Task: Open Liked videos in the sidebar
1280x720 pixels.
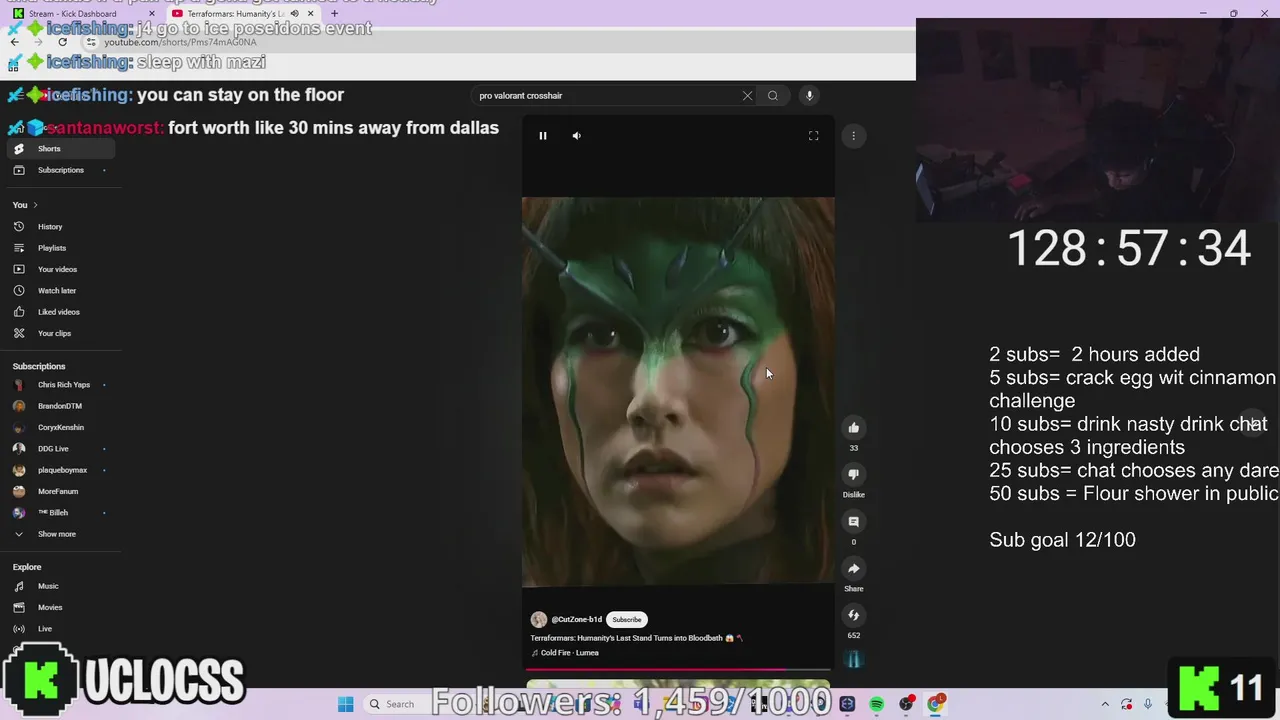Action: [60, 312]
